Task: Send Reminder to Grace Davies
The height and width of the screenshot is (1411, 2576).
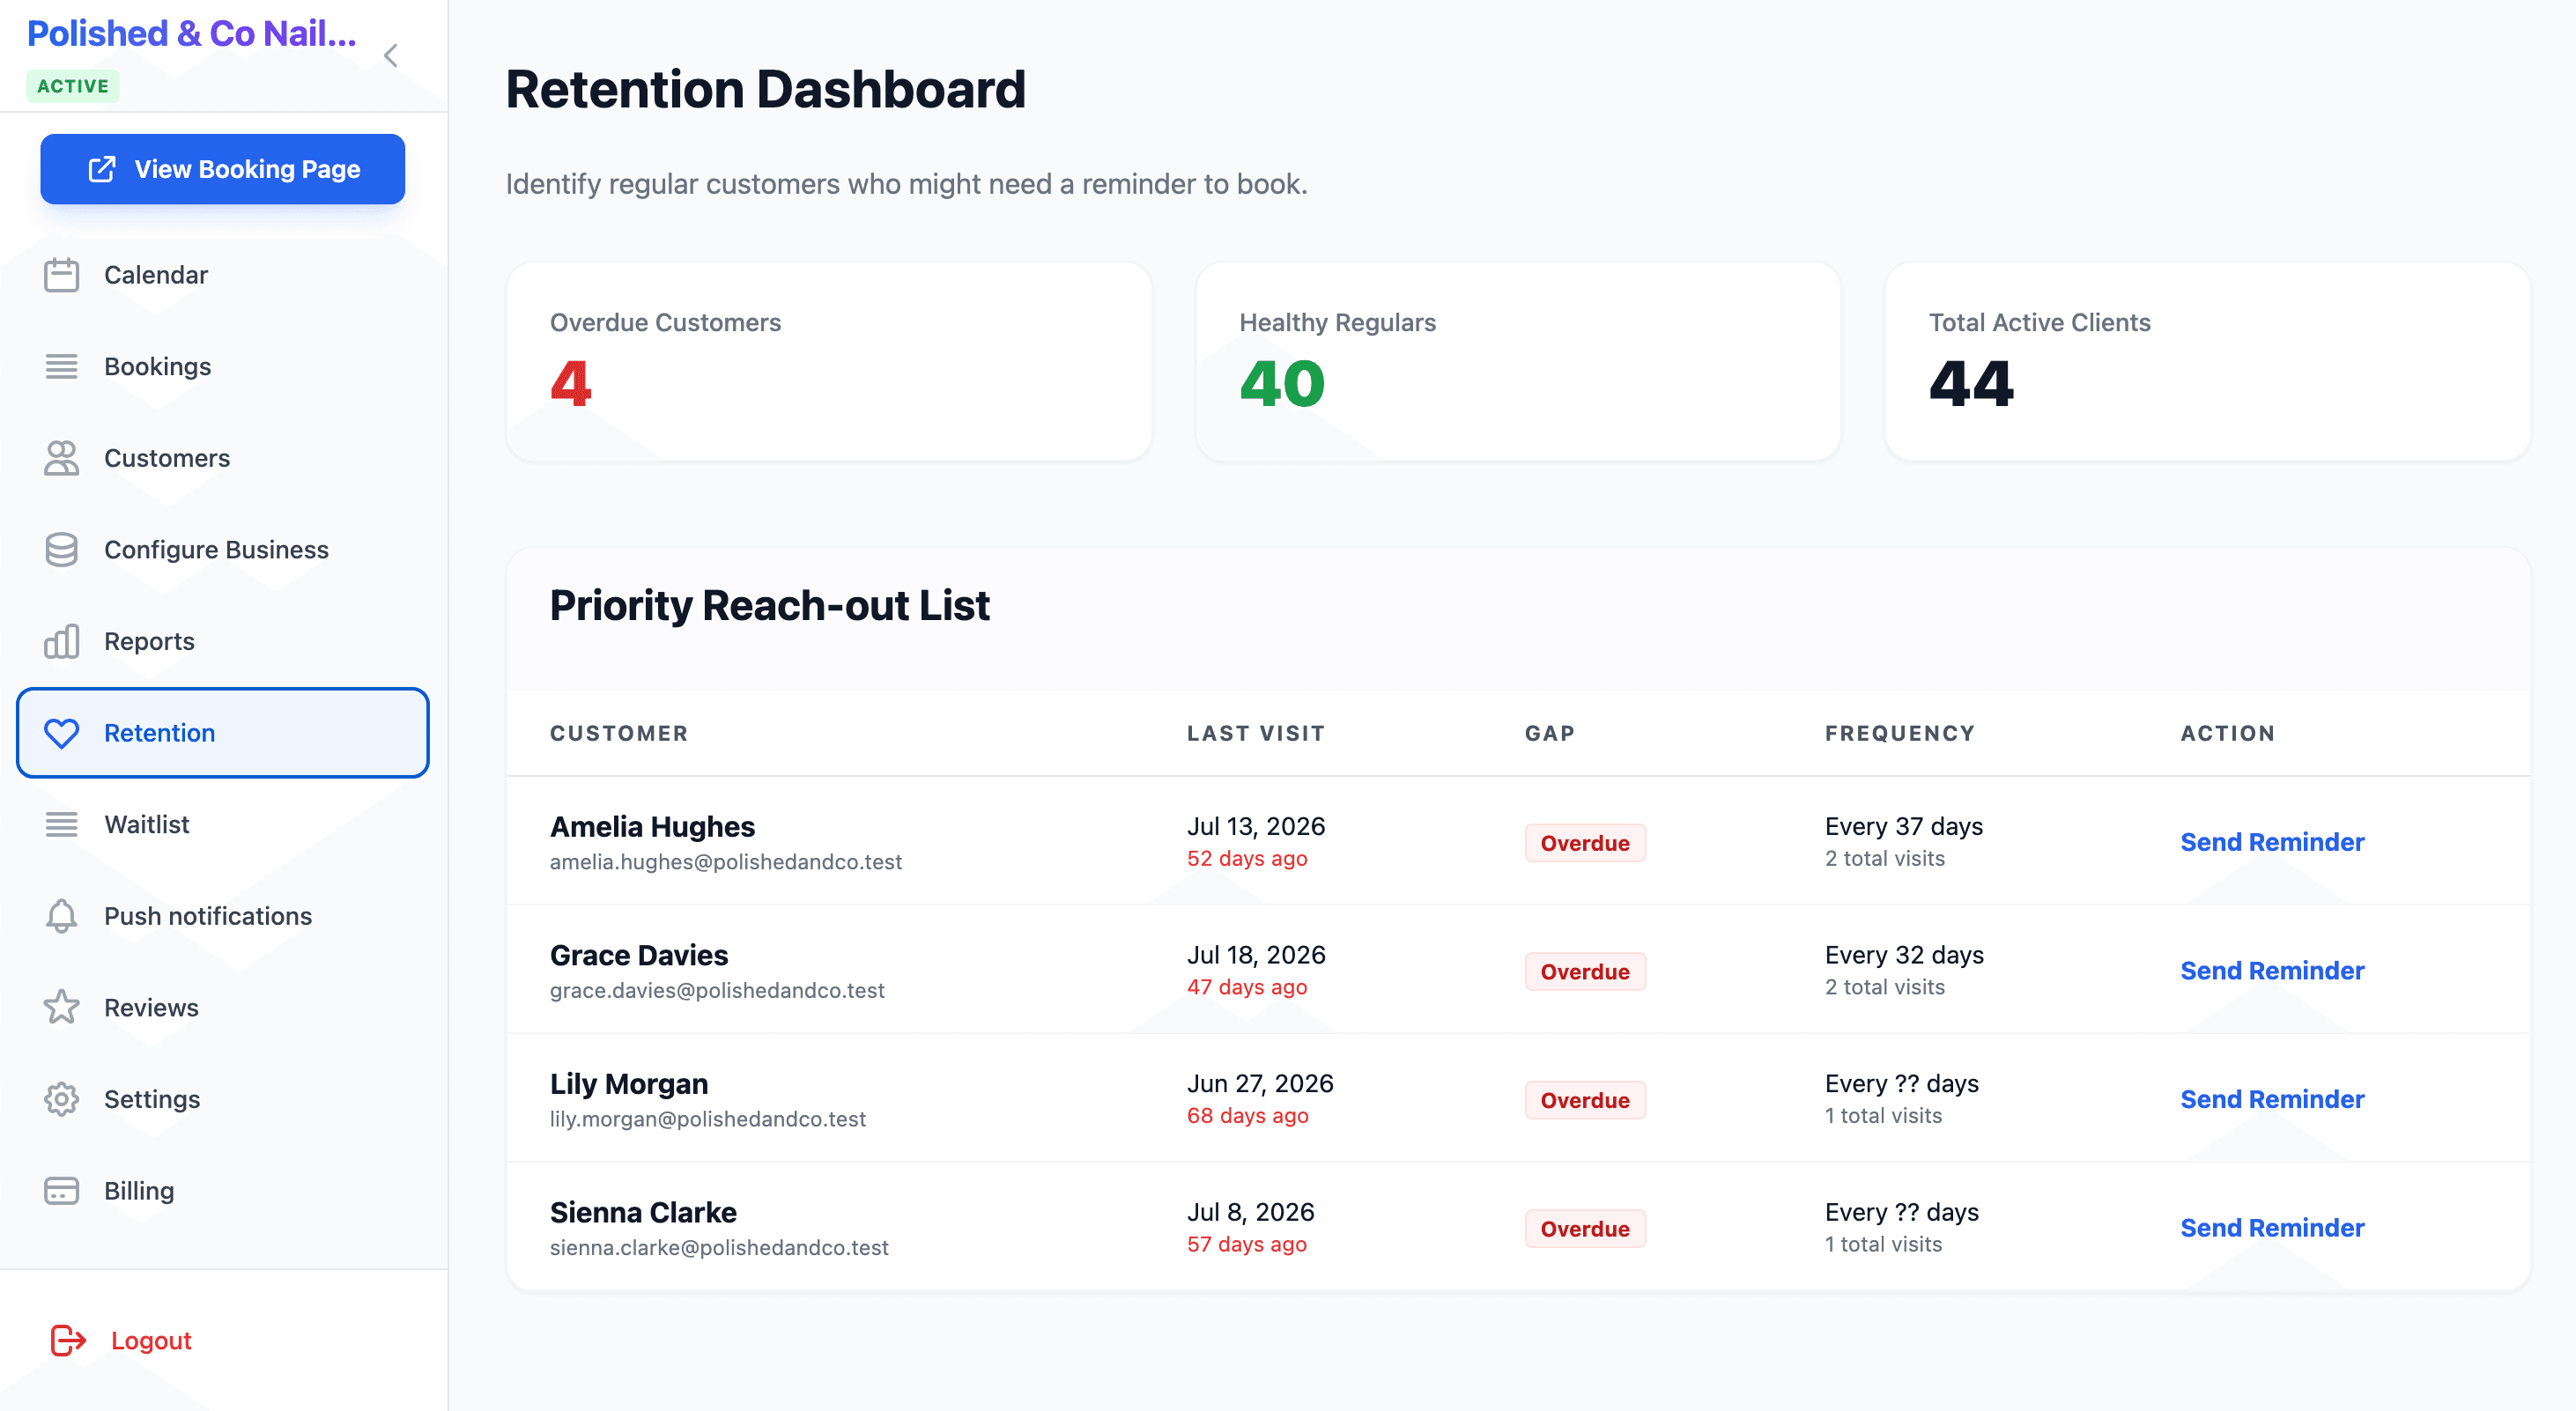Action: point(2272,971)
